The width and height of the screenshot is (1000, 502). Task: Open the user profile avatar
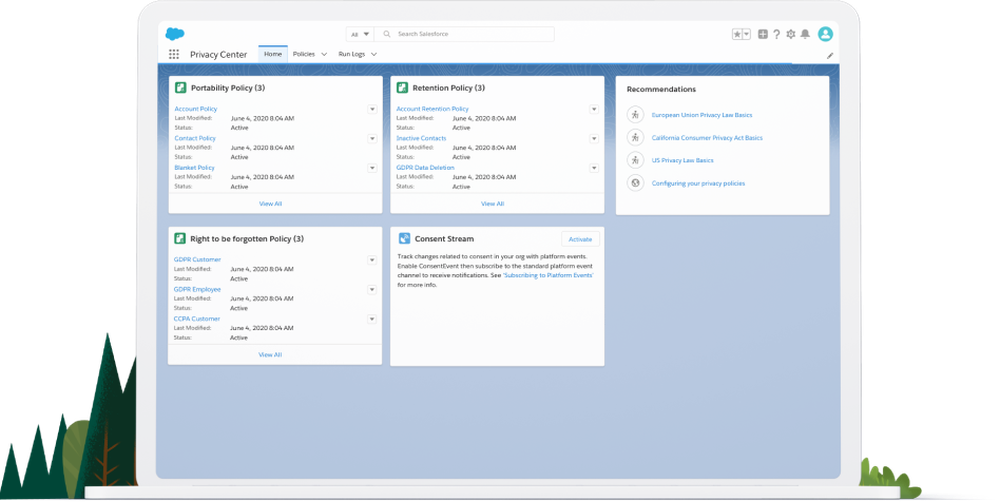[x=825, y=34]
